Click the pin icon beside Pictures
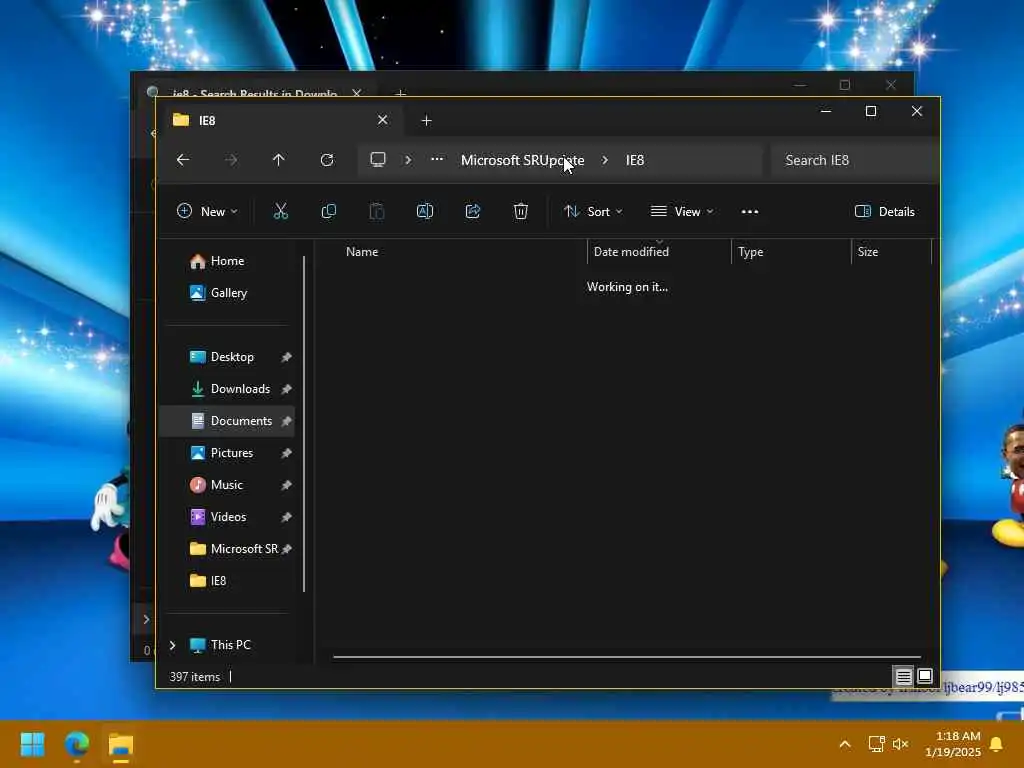The width and height of the screenshot is (1024, 768). pyautogui.click(x=286, y=453)
